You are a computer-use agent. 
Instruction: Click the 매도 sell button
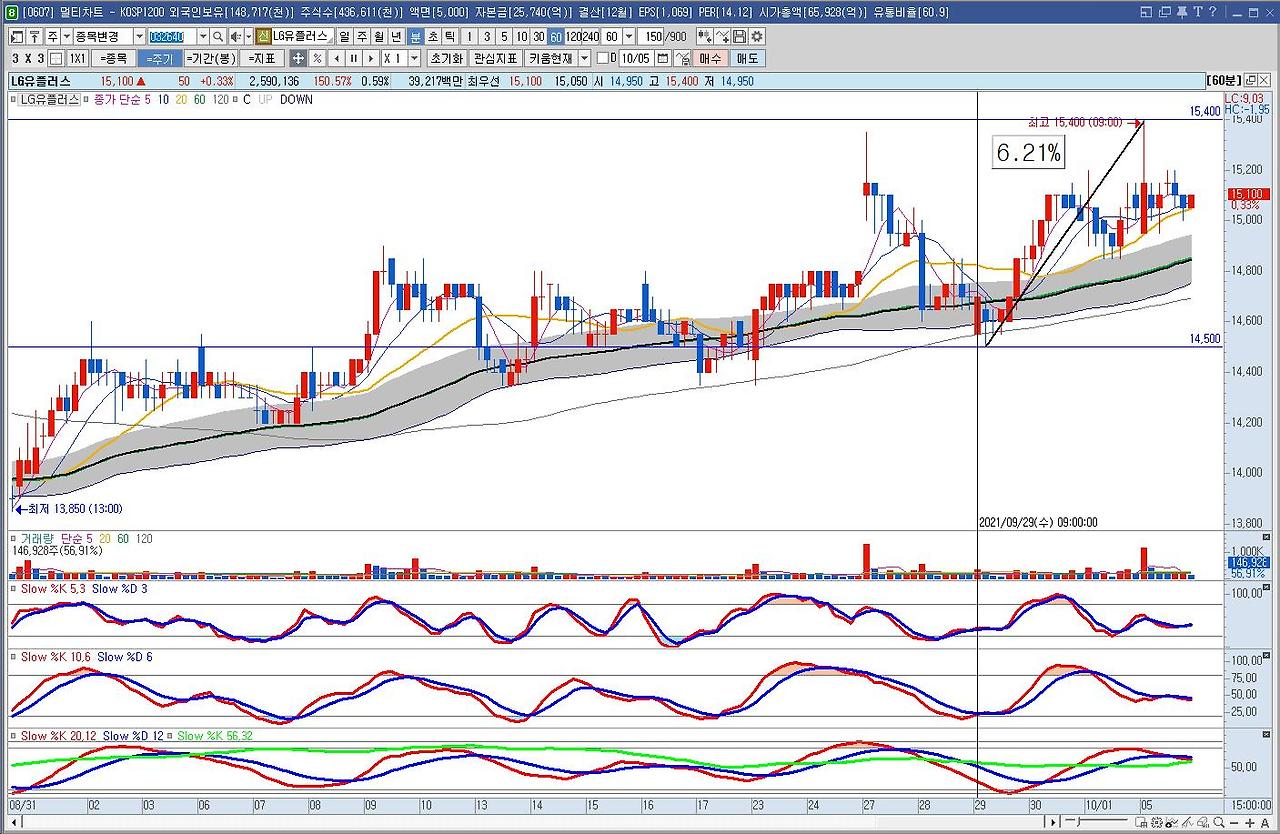(x=748, y=58)
